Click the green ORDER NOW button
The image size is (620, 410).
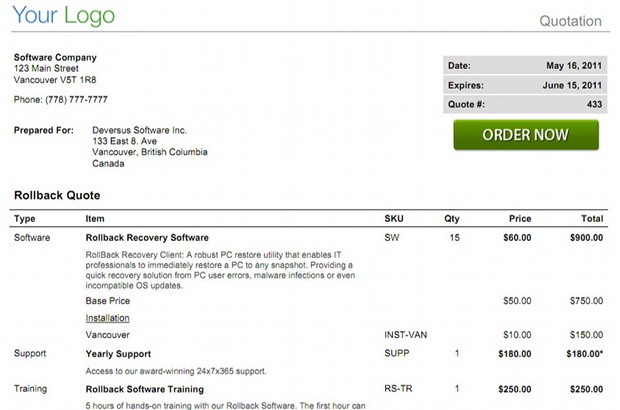(525, 135)
